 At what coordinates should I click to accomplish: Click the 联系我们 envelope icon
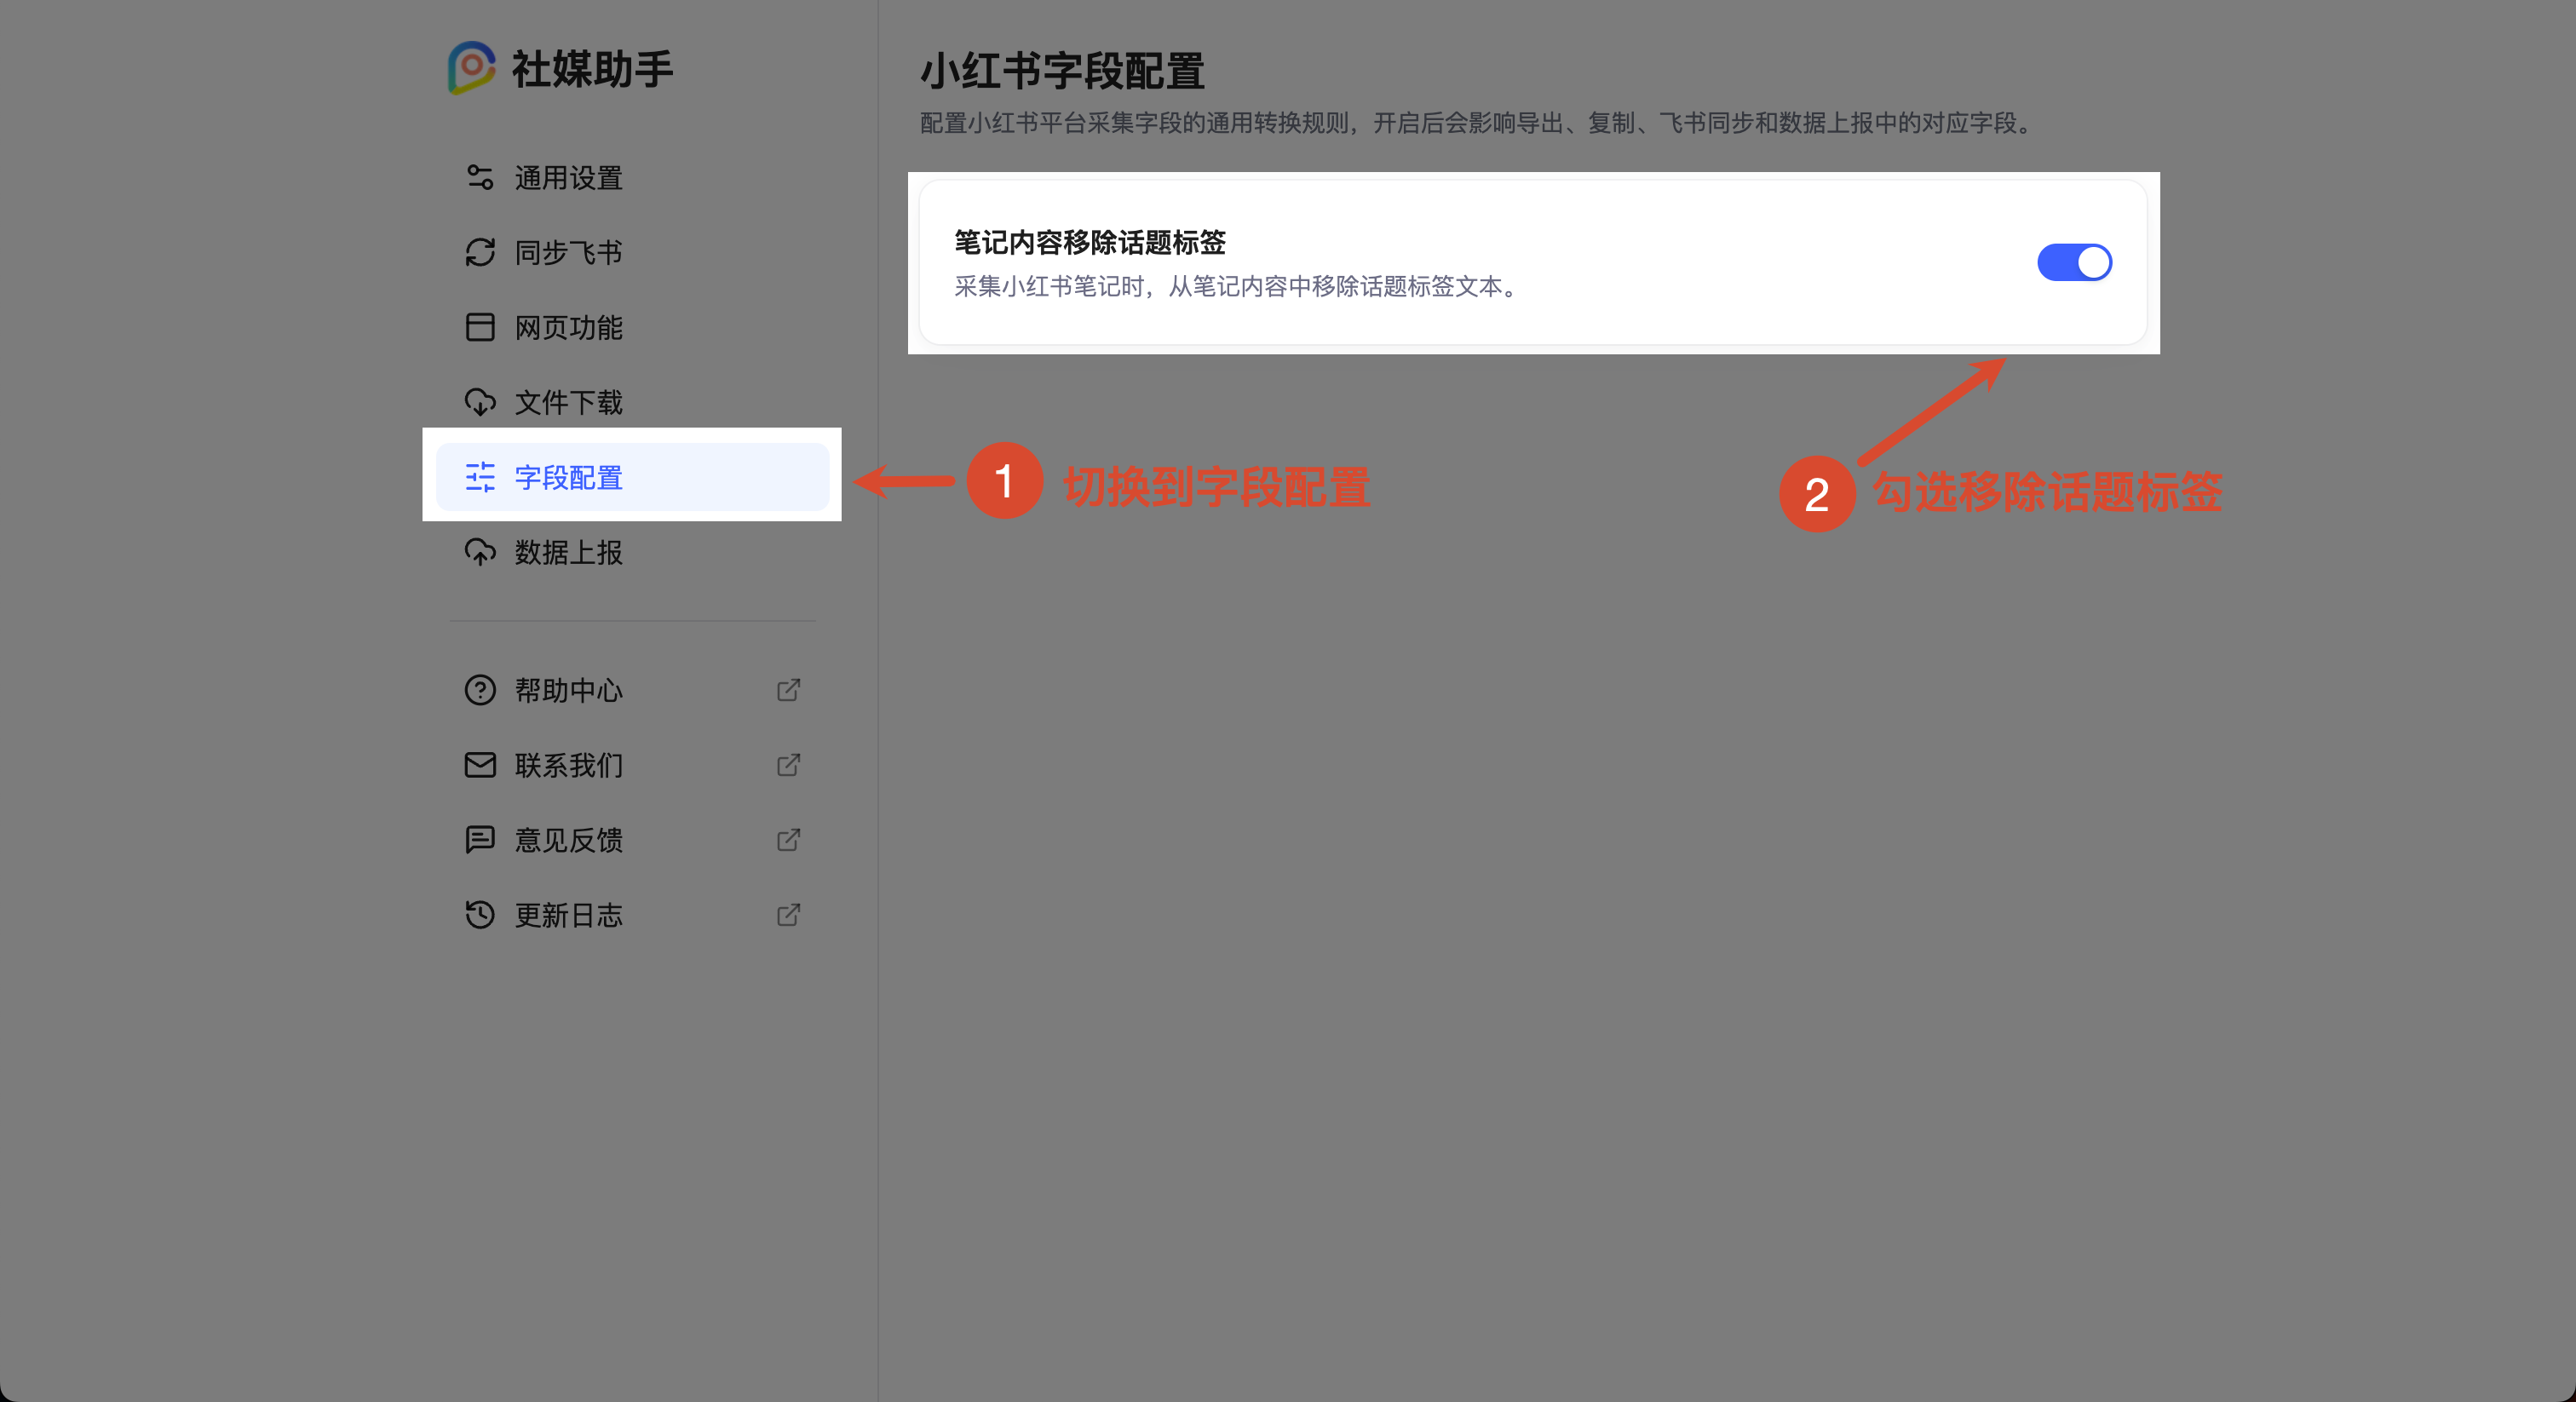tap(480, 765)
